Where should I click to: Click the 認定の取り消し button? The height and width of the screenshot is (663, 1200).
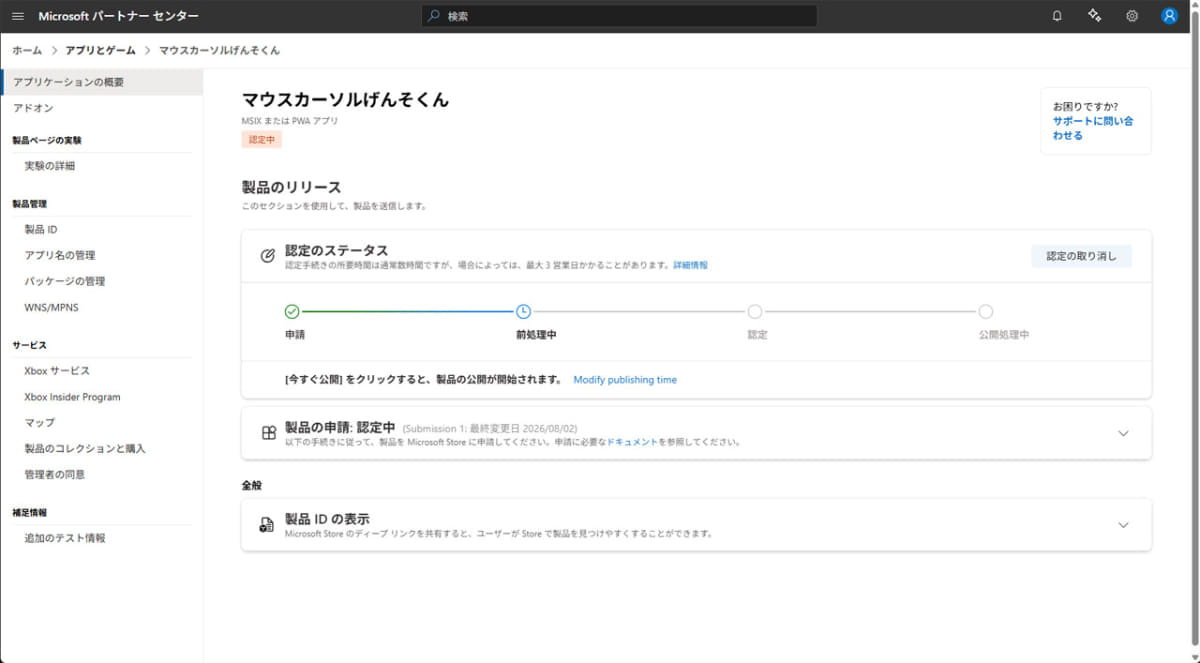(1081, 256)
